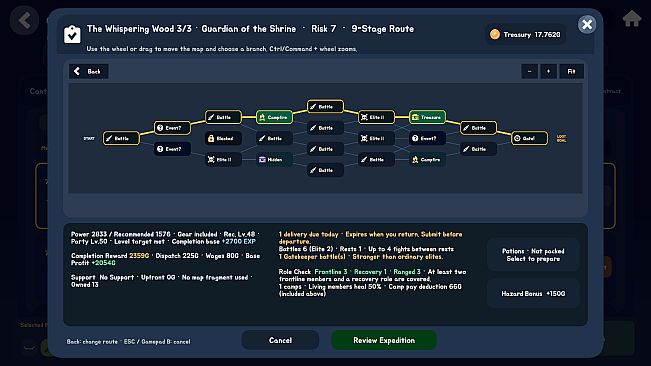The width and height of the screenshot is (651, 366).
Task: Select the Elite II node left of Hidden
Action: [223, 159]
